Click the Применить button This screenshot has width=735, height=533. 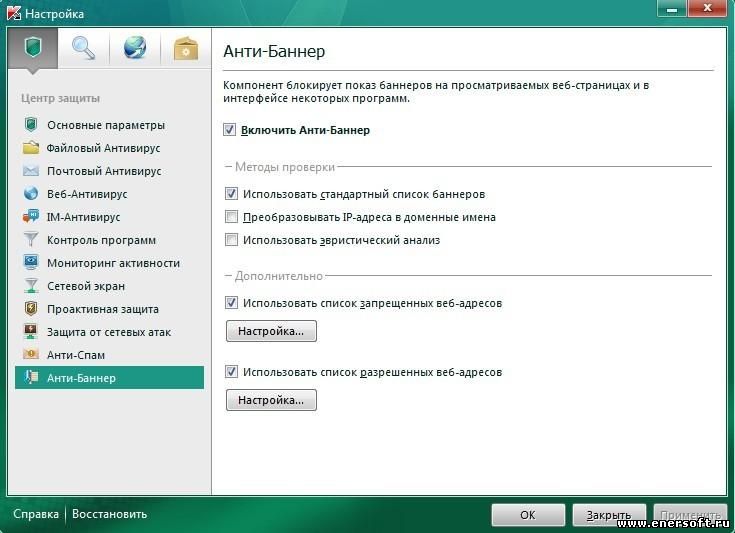690,515
